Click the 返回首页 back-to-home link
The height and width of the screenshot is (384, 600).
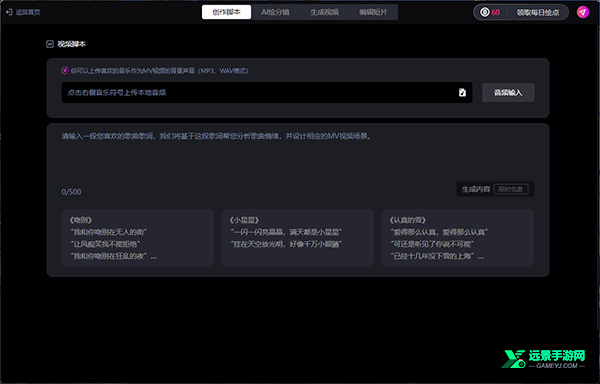(23, 12)
